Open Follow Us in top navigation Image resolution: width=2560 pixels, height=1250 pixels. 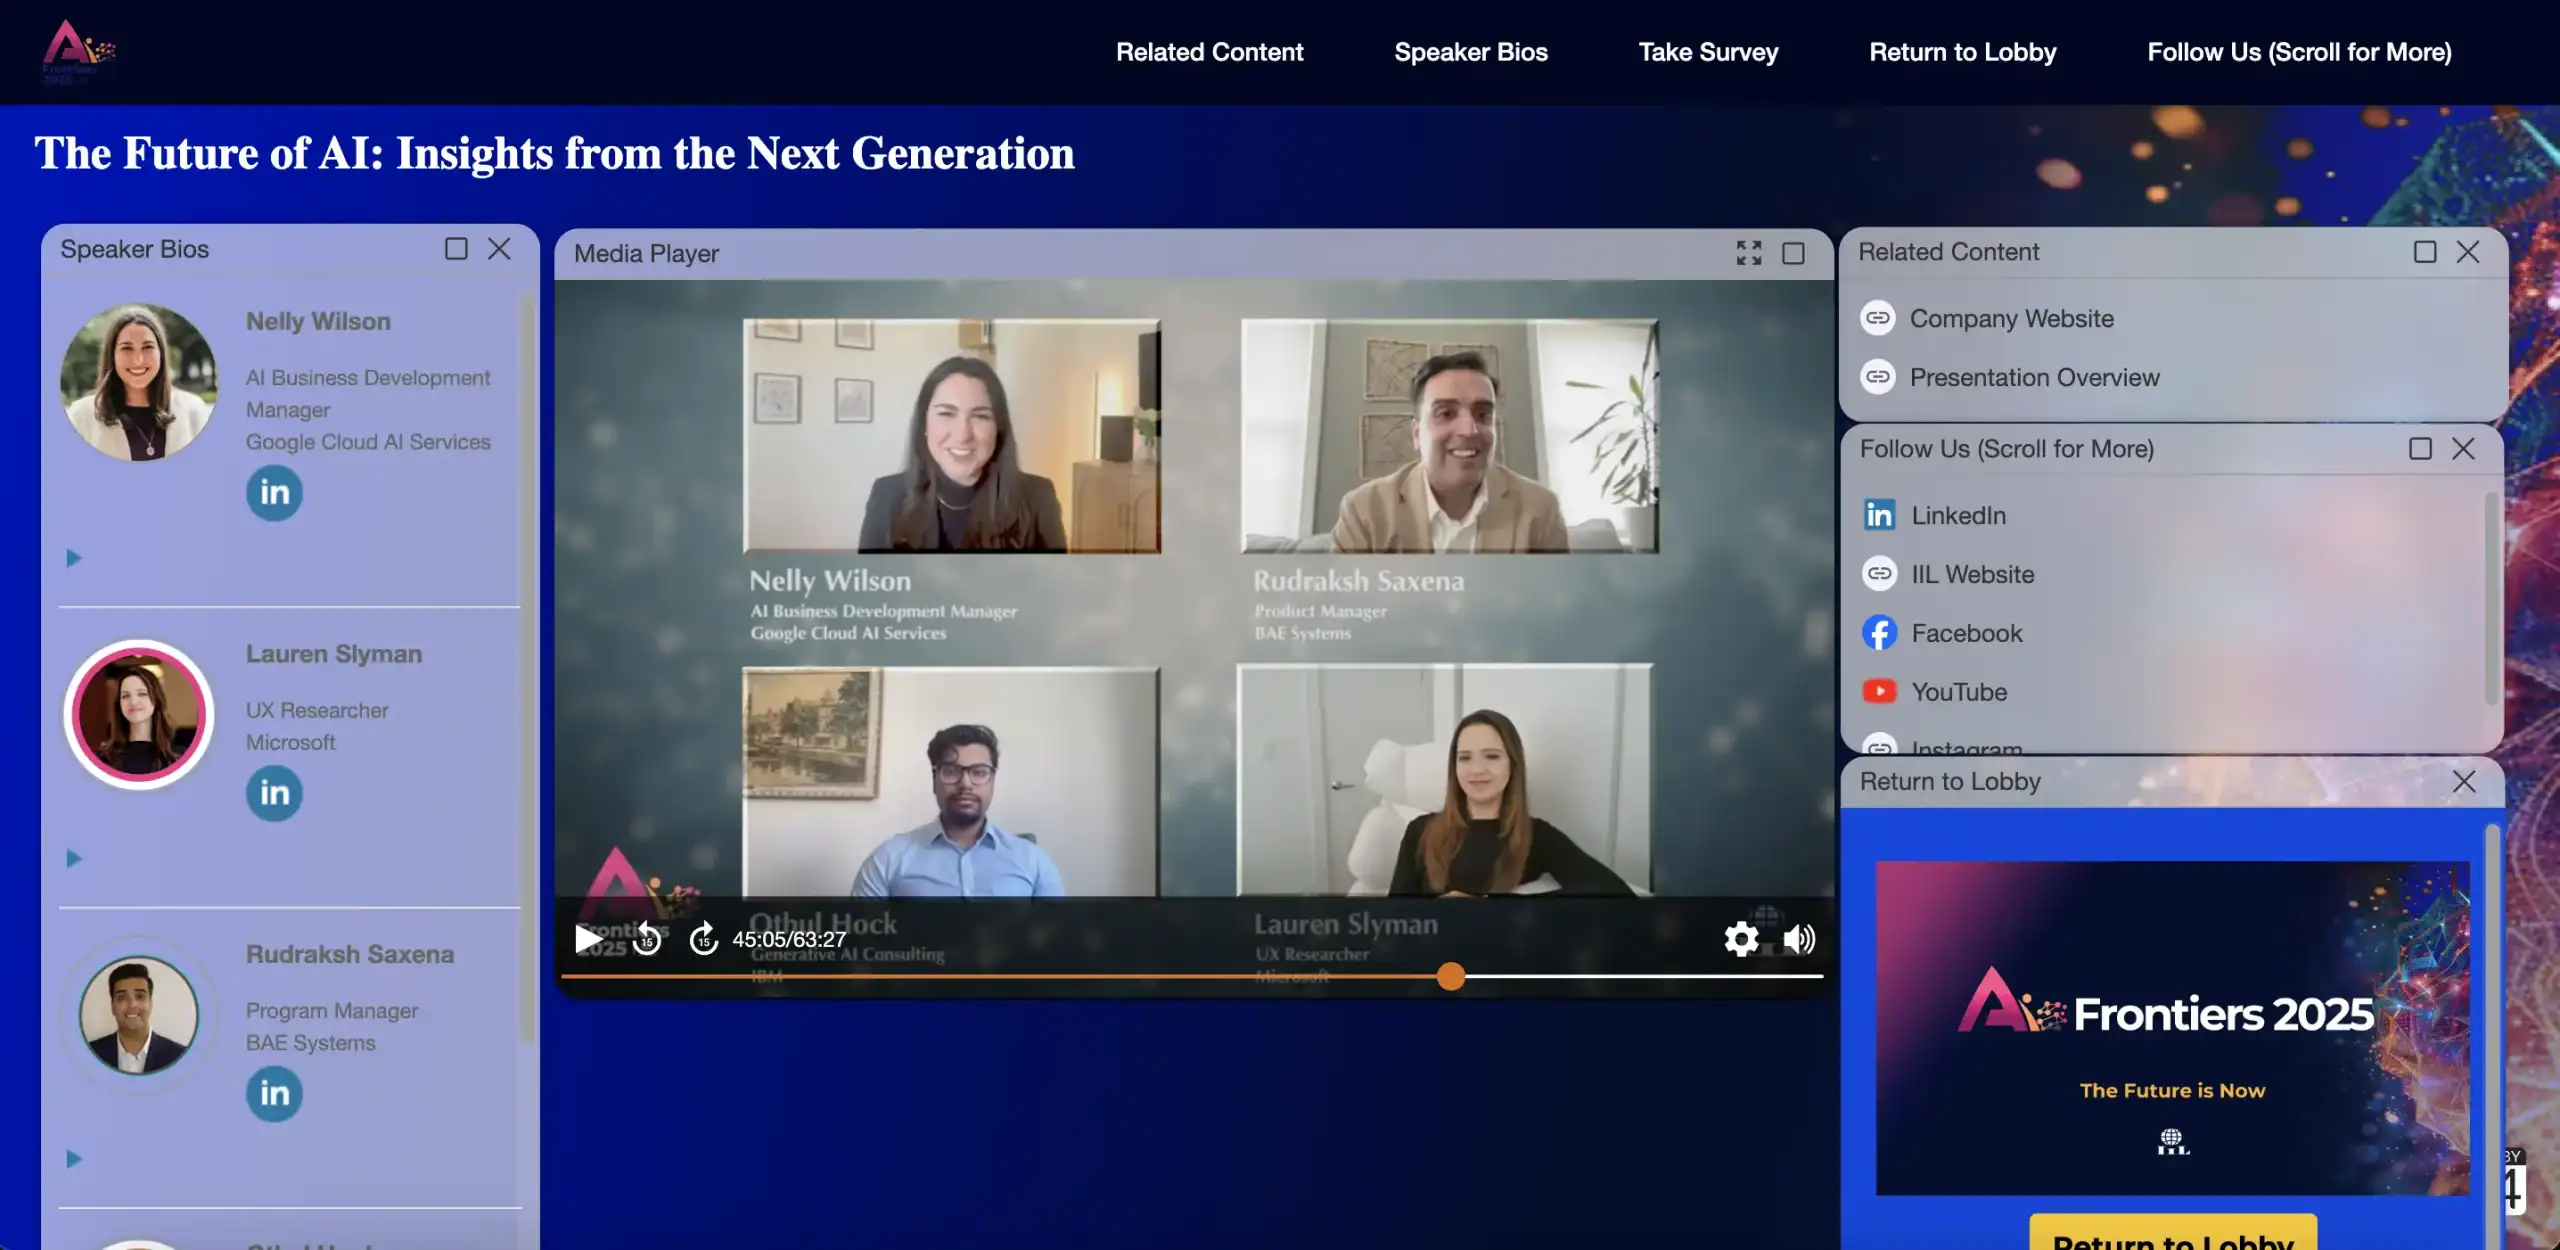2299,52
